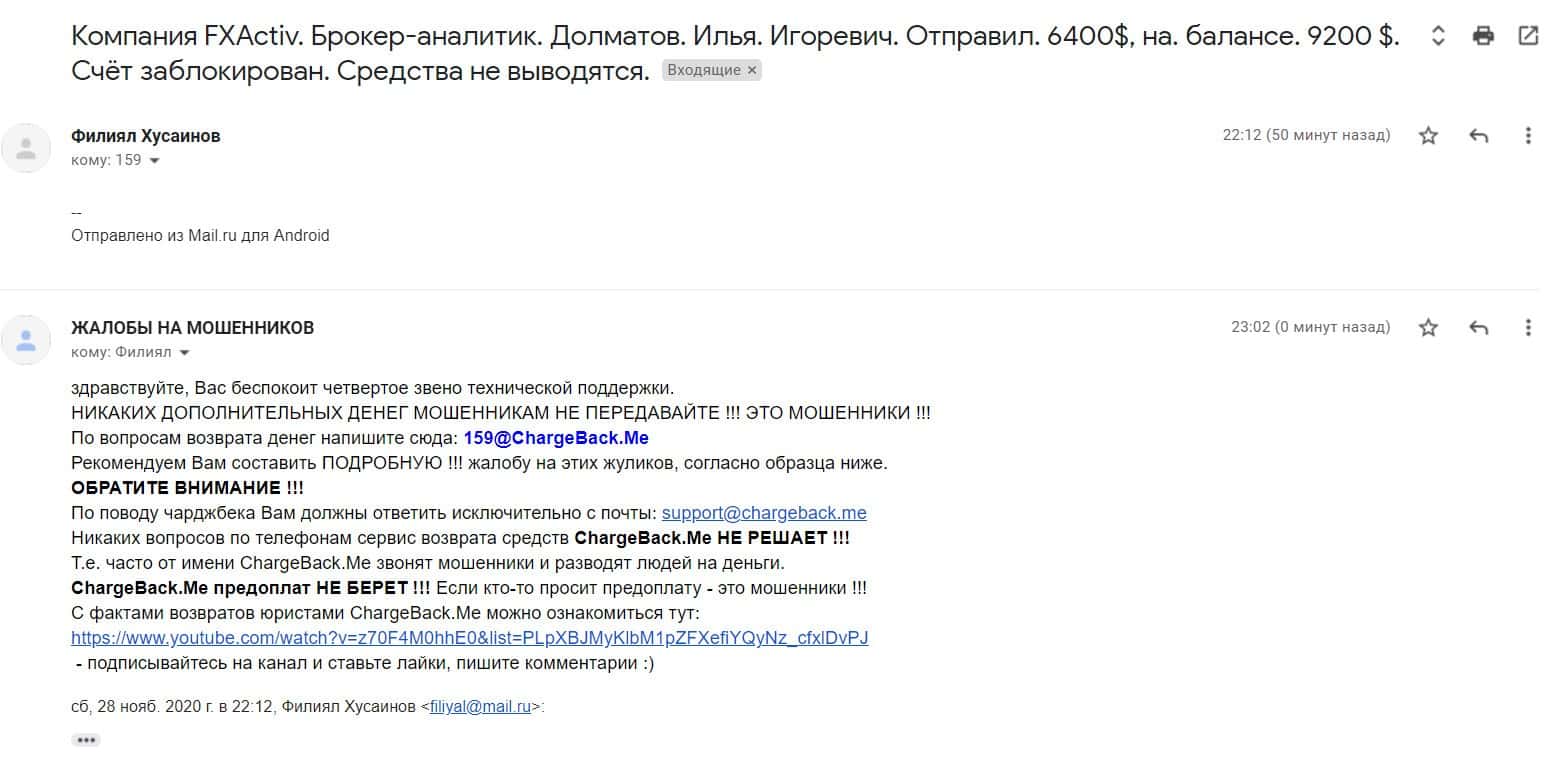Open conversation in a new window
The width and height of the screenshot is (1558, 766).
(x=1528, y=37)
